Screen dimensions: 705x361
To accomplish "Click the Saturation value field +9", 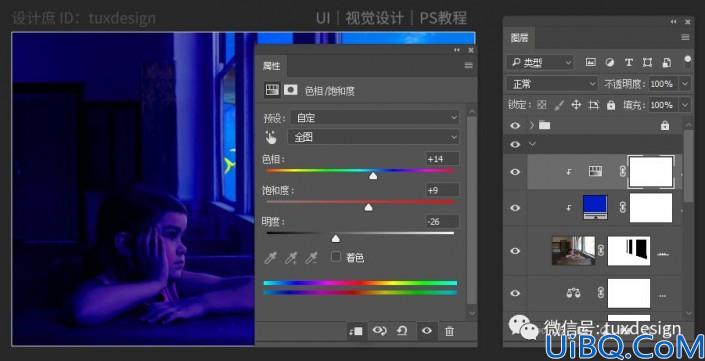I will tap(442, 190).
